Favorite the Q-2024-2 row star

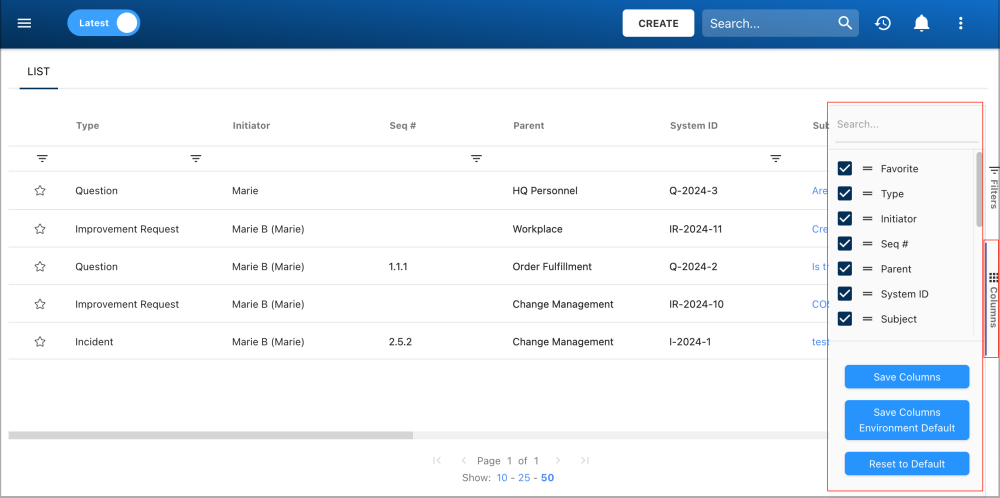(x=40, y=267)
